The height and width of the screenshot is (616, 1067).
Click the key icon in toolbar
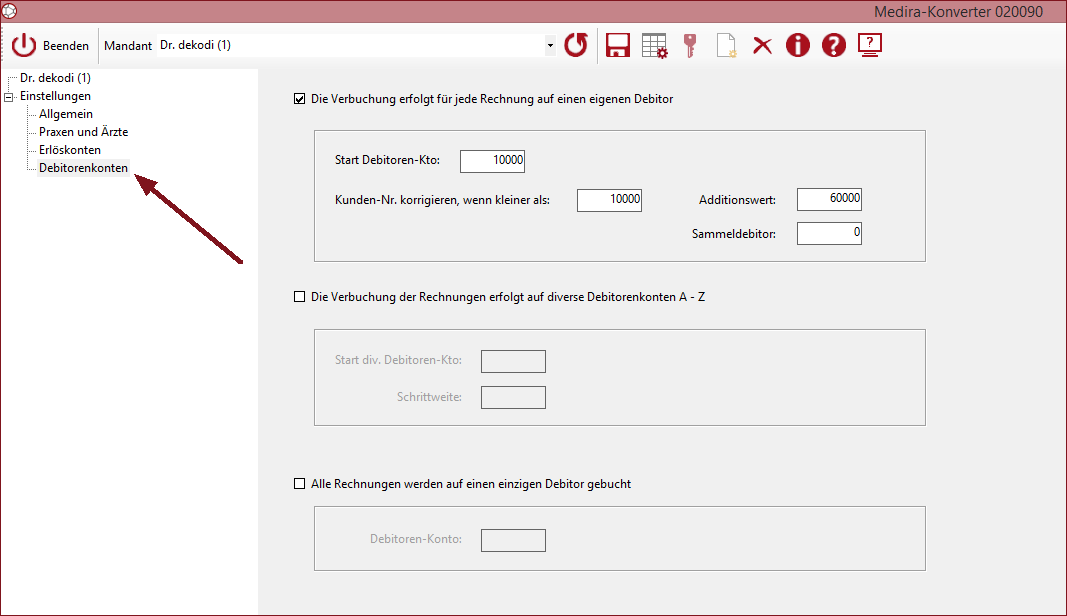690,46
